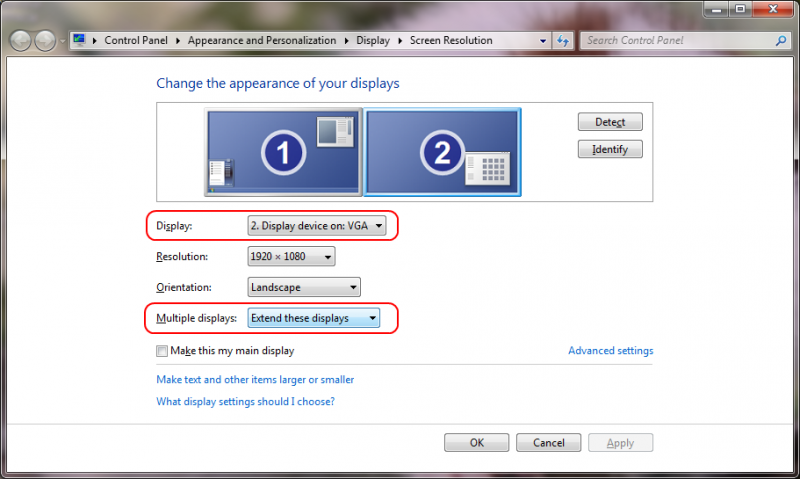This screenshot has width=800, height=479.
Task: Close the Screen Resolution window
Action: (772, 9)
